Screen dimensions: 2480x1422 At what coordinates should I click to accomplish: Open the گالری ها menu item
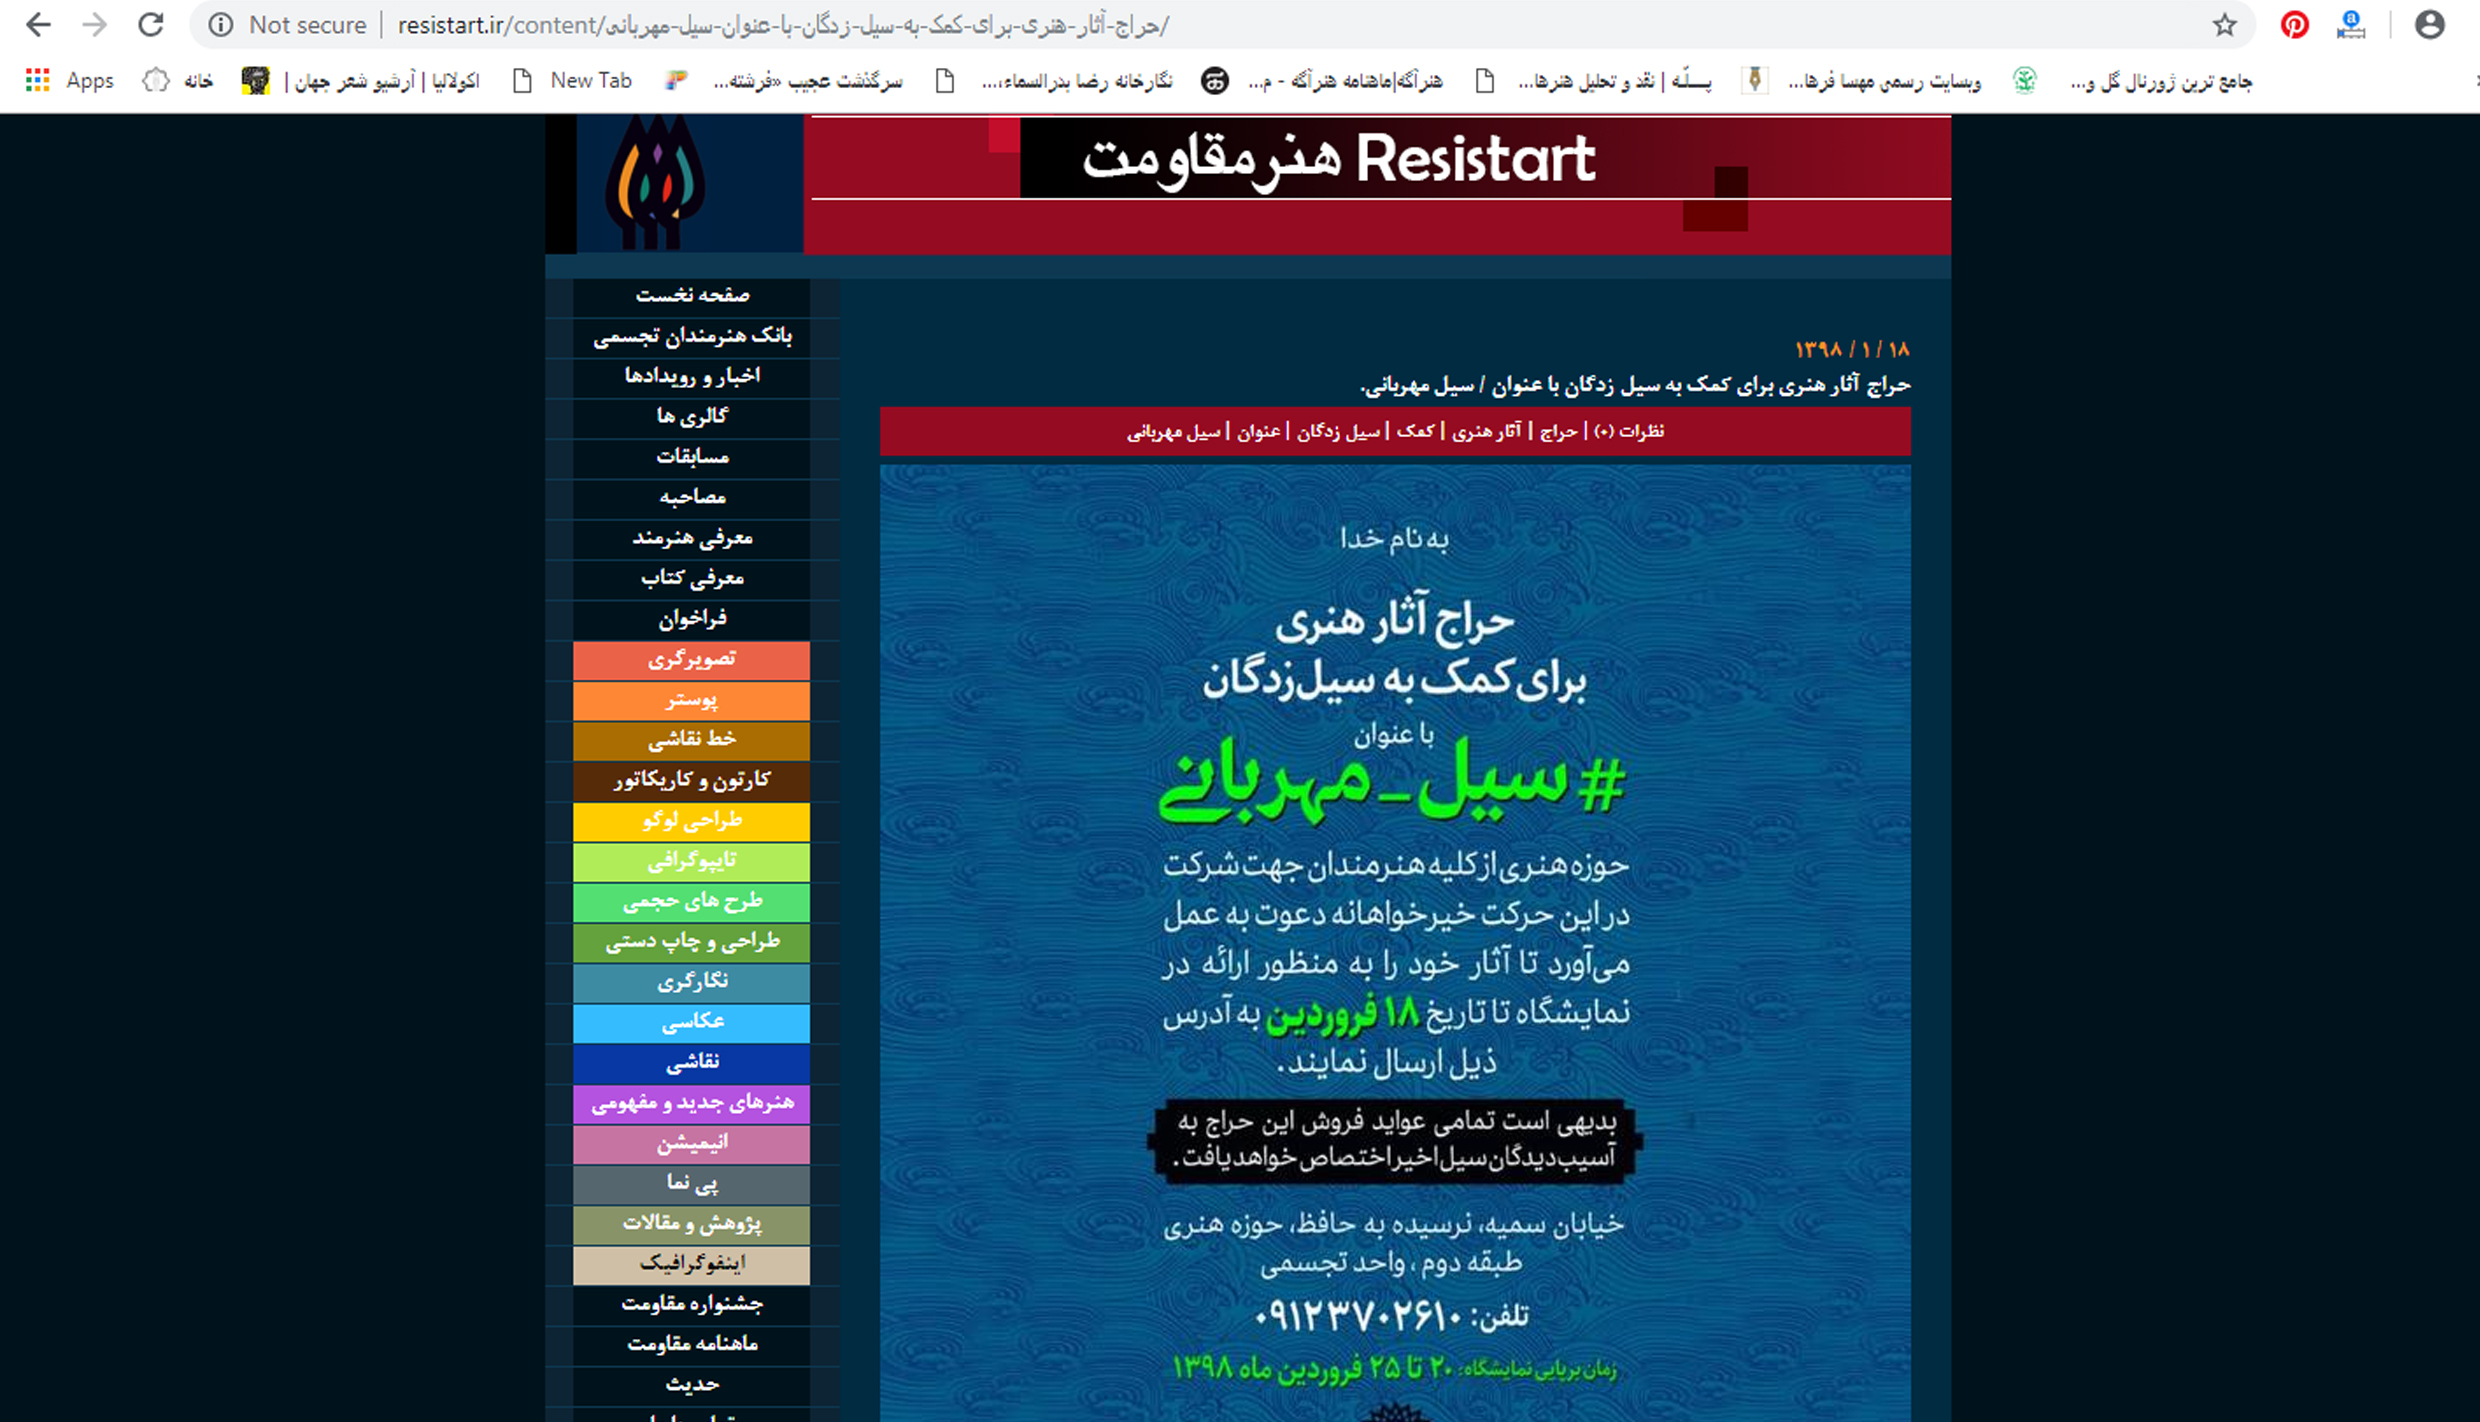tap(692, 416)
